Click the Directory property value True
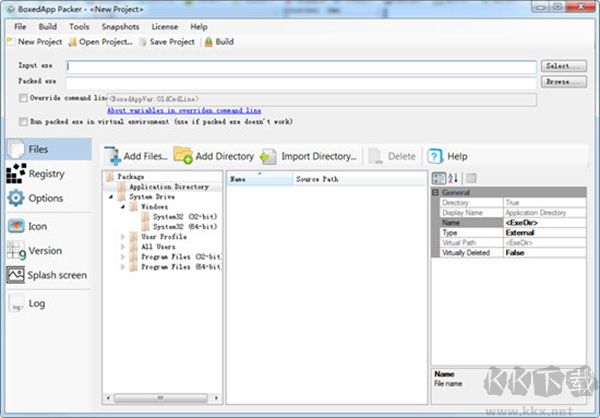The height and width of the screenshot is (418, 600). click(x=545, y=202)
